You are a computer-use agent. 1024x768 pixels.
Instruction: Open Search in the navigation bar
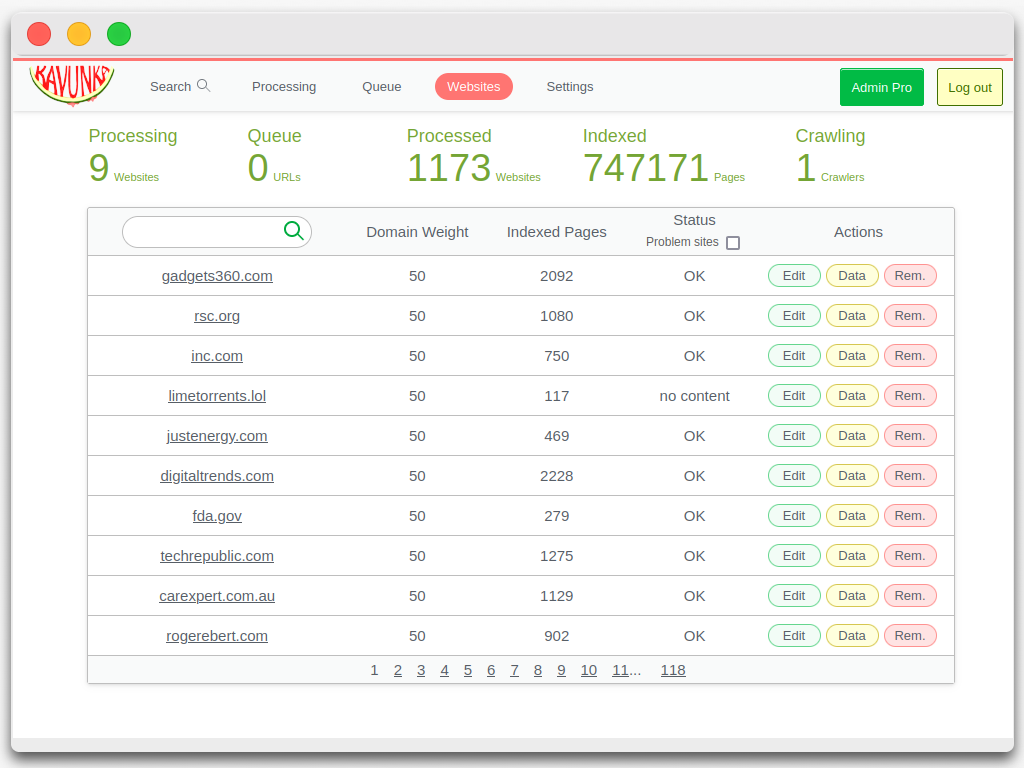point(180,87)
